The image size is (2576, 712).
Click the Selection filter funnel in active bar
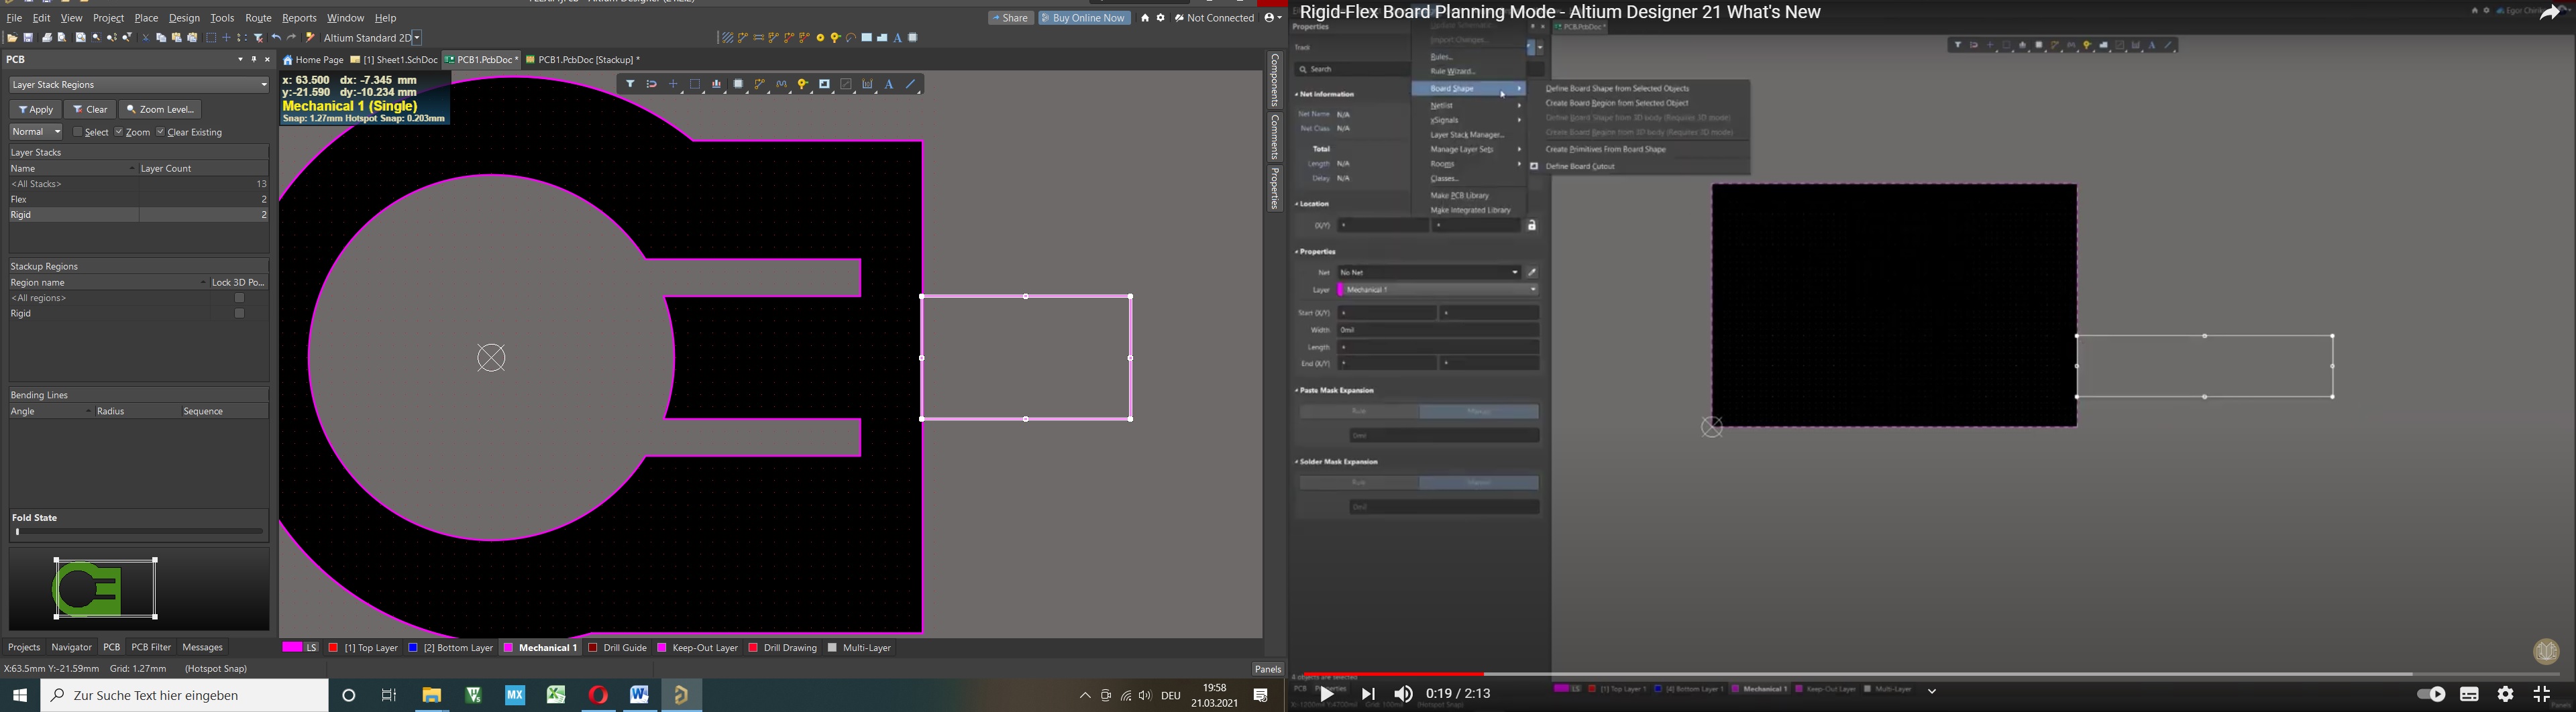point(630,85)
